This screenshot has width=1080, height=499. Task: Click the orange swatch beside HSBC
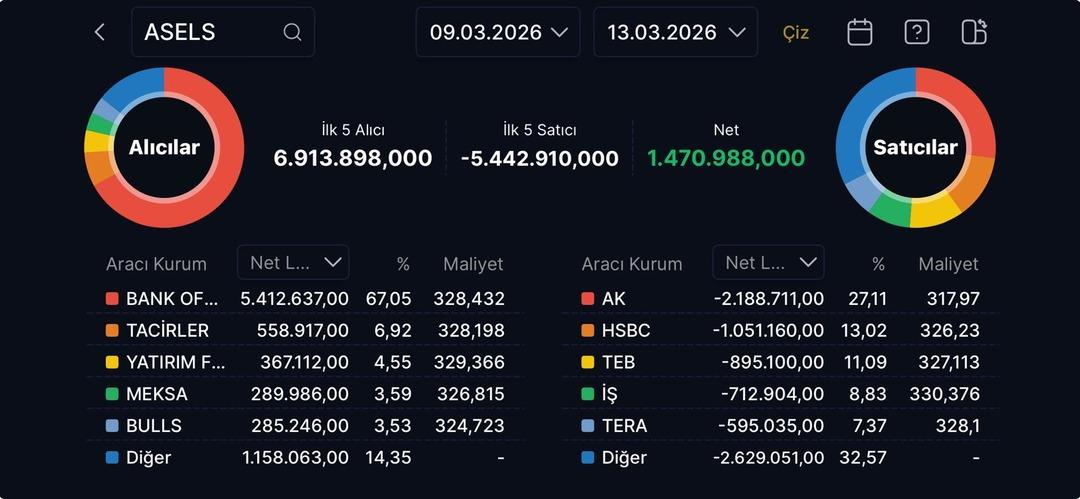tap(588, 330)
